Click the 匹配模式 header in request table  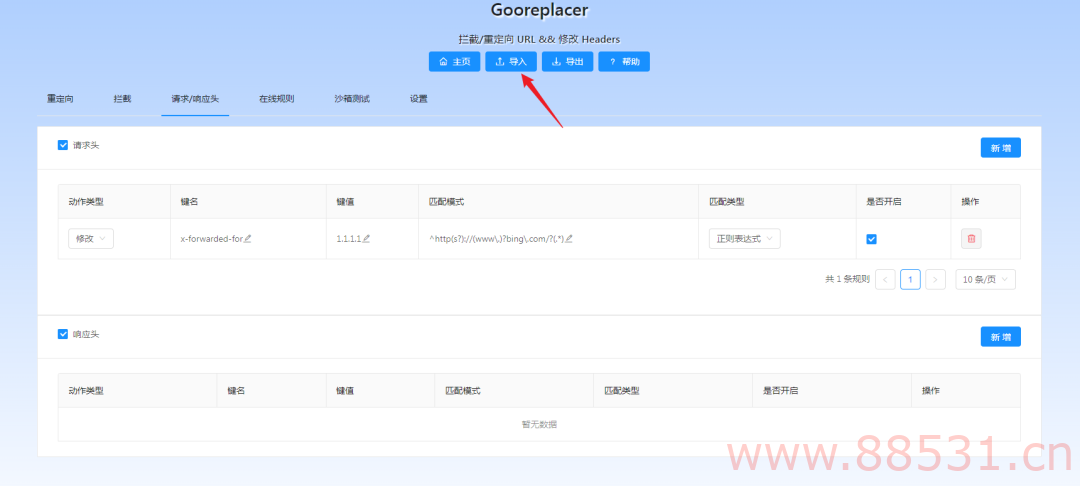pos(446,202)
